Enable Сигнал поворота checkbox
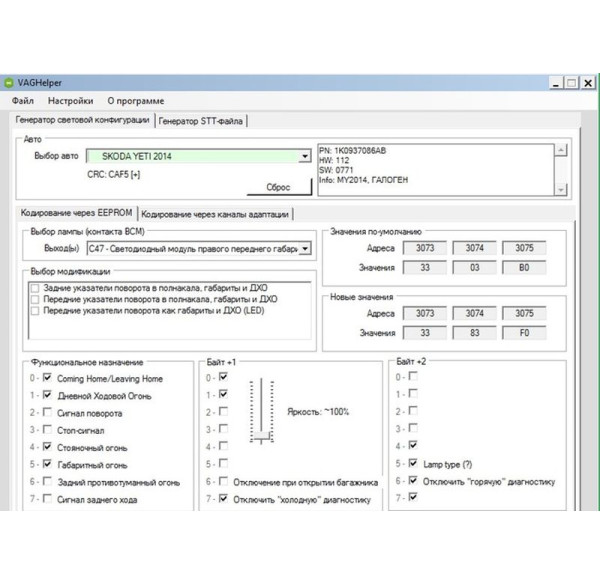600x585 pixels. tap(47, 413)
